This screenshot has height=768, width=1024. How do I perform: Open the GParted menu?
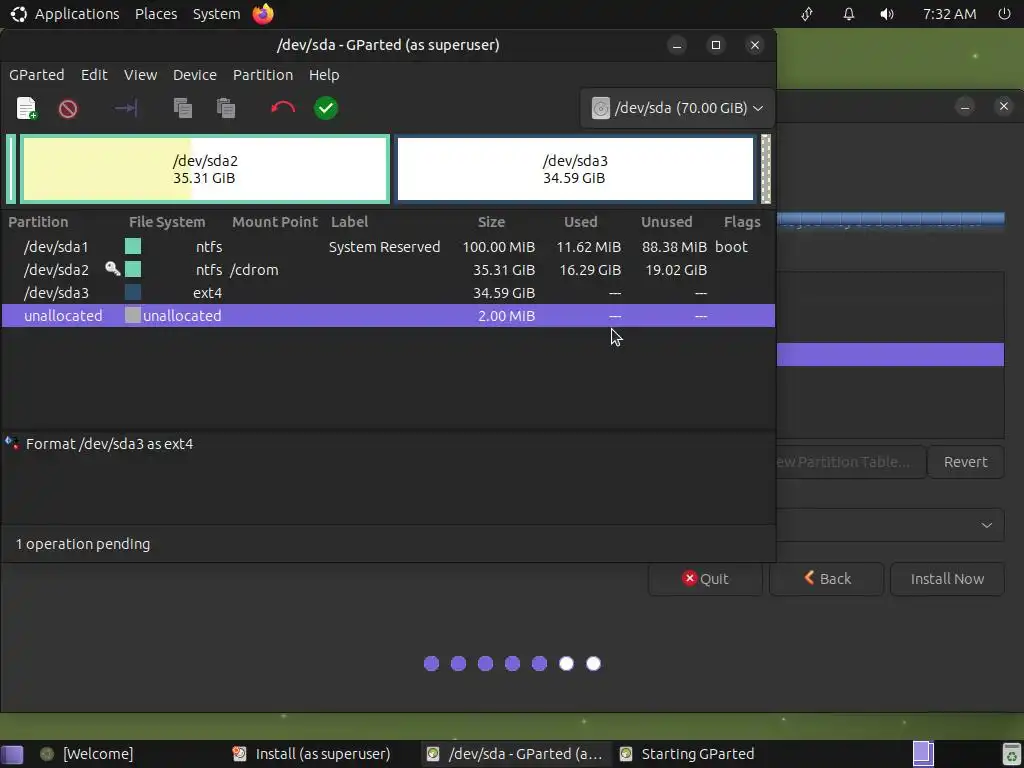(37, 74)
